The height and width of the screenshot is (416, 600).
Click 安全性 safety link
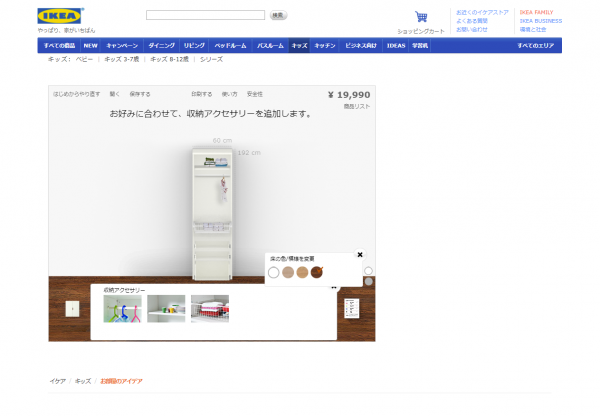click(x=255, y=94)
